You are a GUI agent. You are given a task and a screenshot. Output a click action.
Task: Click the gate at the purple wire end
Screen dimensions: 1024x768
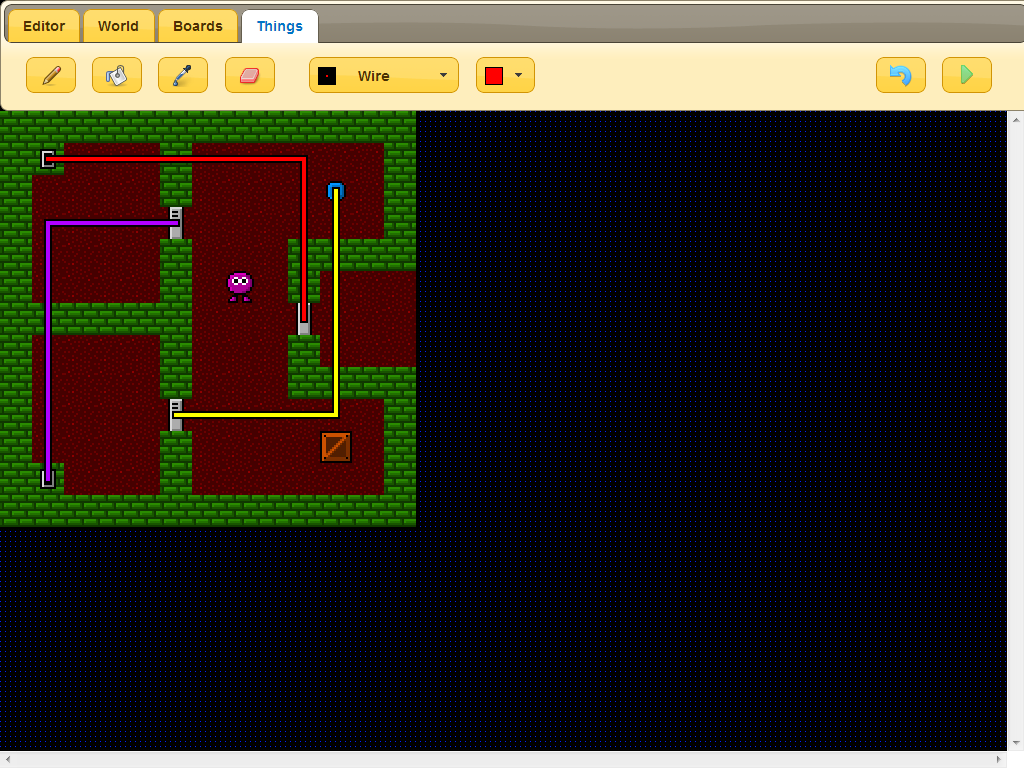(176, 222)
